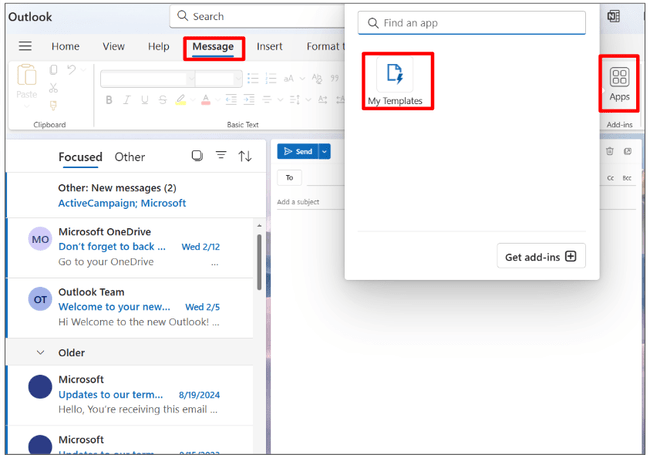Collapse the Older messages group
The height and width of the screenshot is (458, 650).
[41, 353]
